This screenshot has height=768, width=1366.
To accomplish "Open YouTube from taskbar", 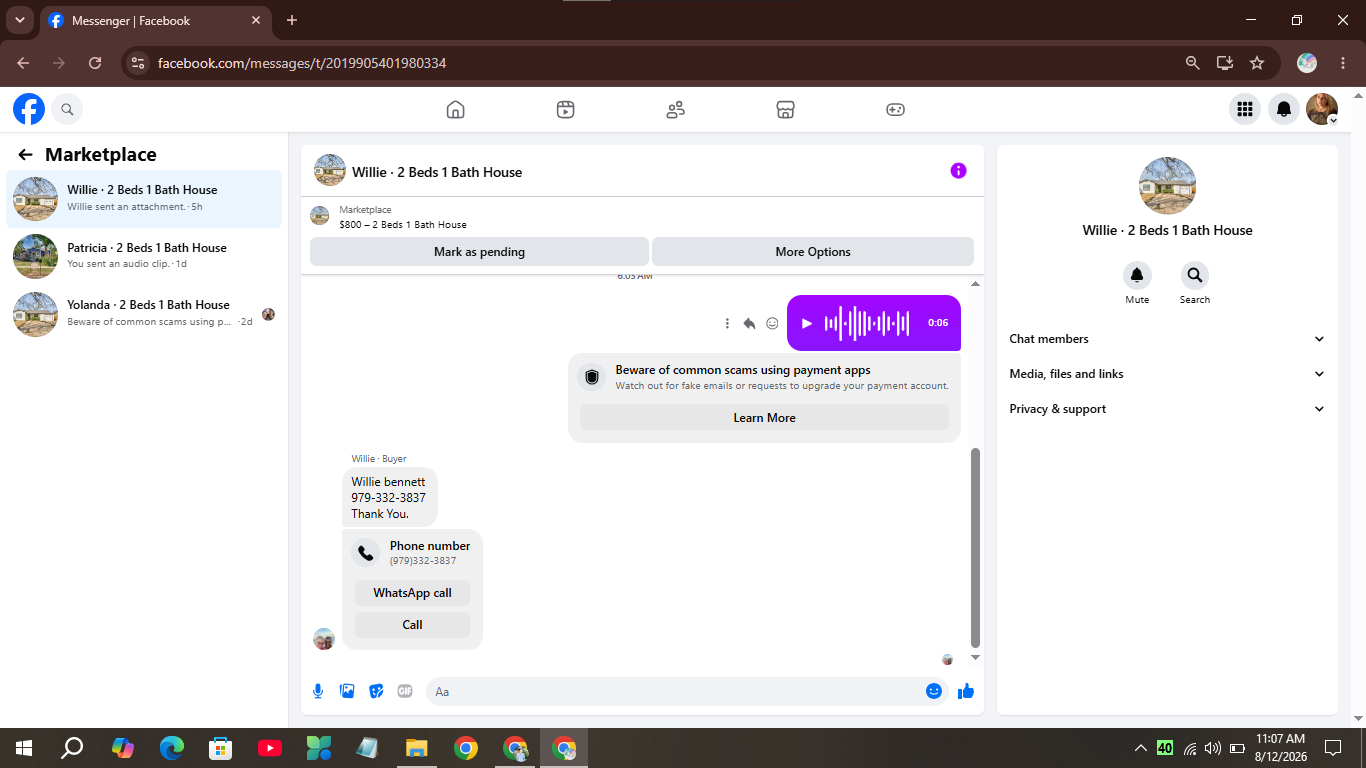I will click(270, 748).
